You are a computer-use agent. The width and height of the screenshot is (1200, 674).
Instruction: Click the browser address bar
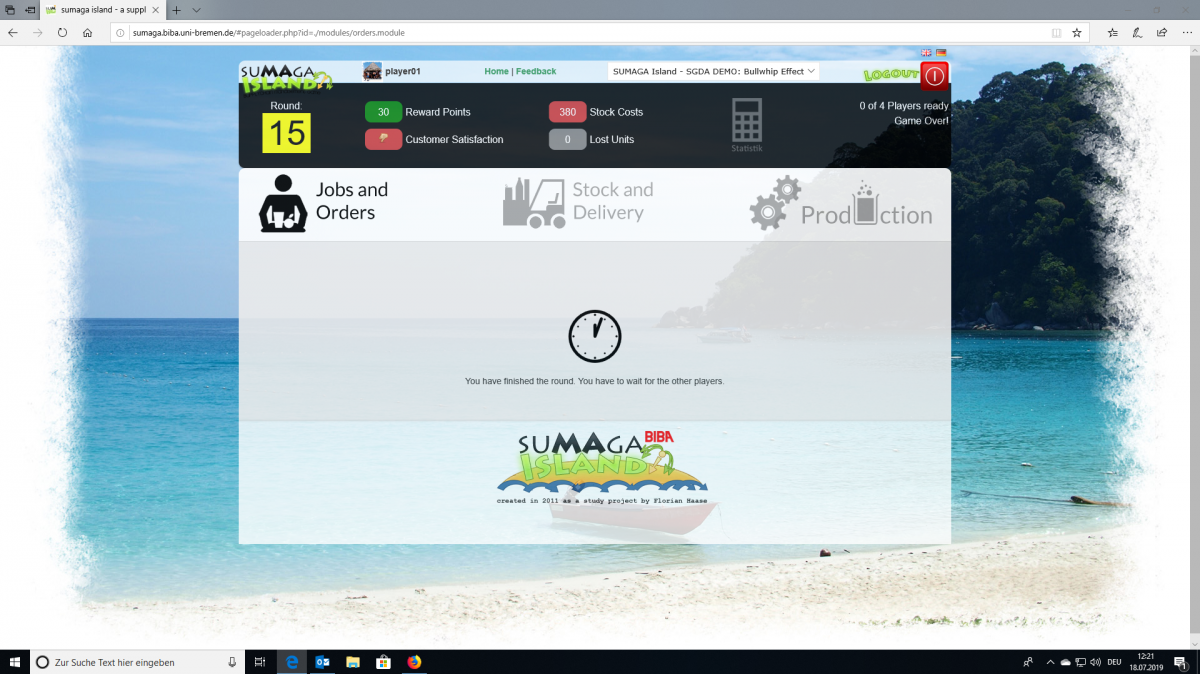pos(400,32)
